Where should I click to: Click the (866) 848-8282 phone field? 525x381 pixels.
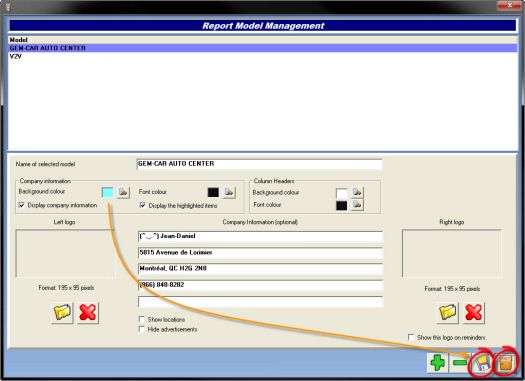click(x=260, y=285)
